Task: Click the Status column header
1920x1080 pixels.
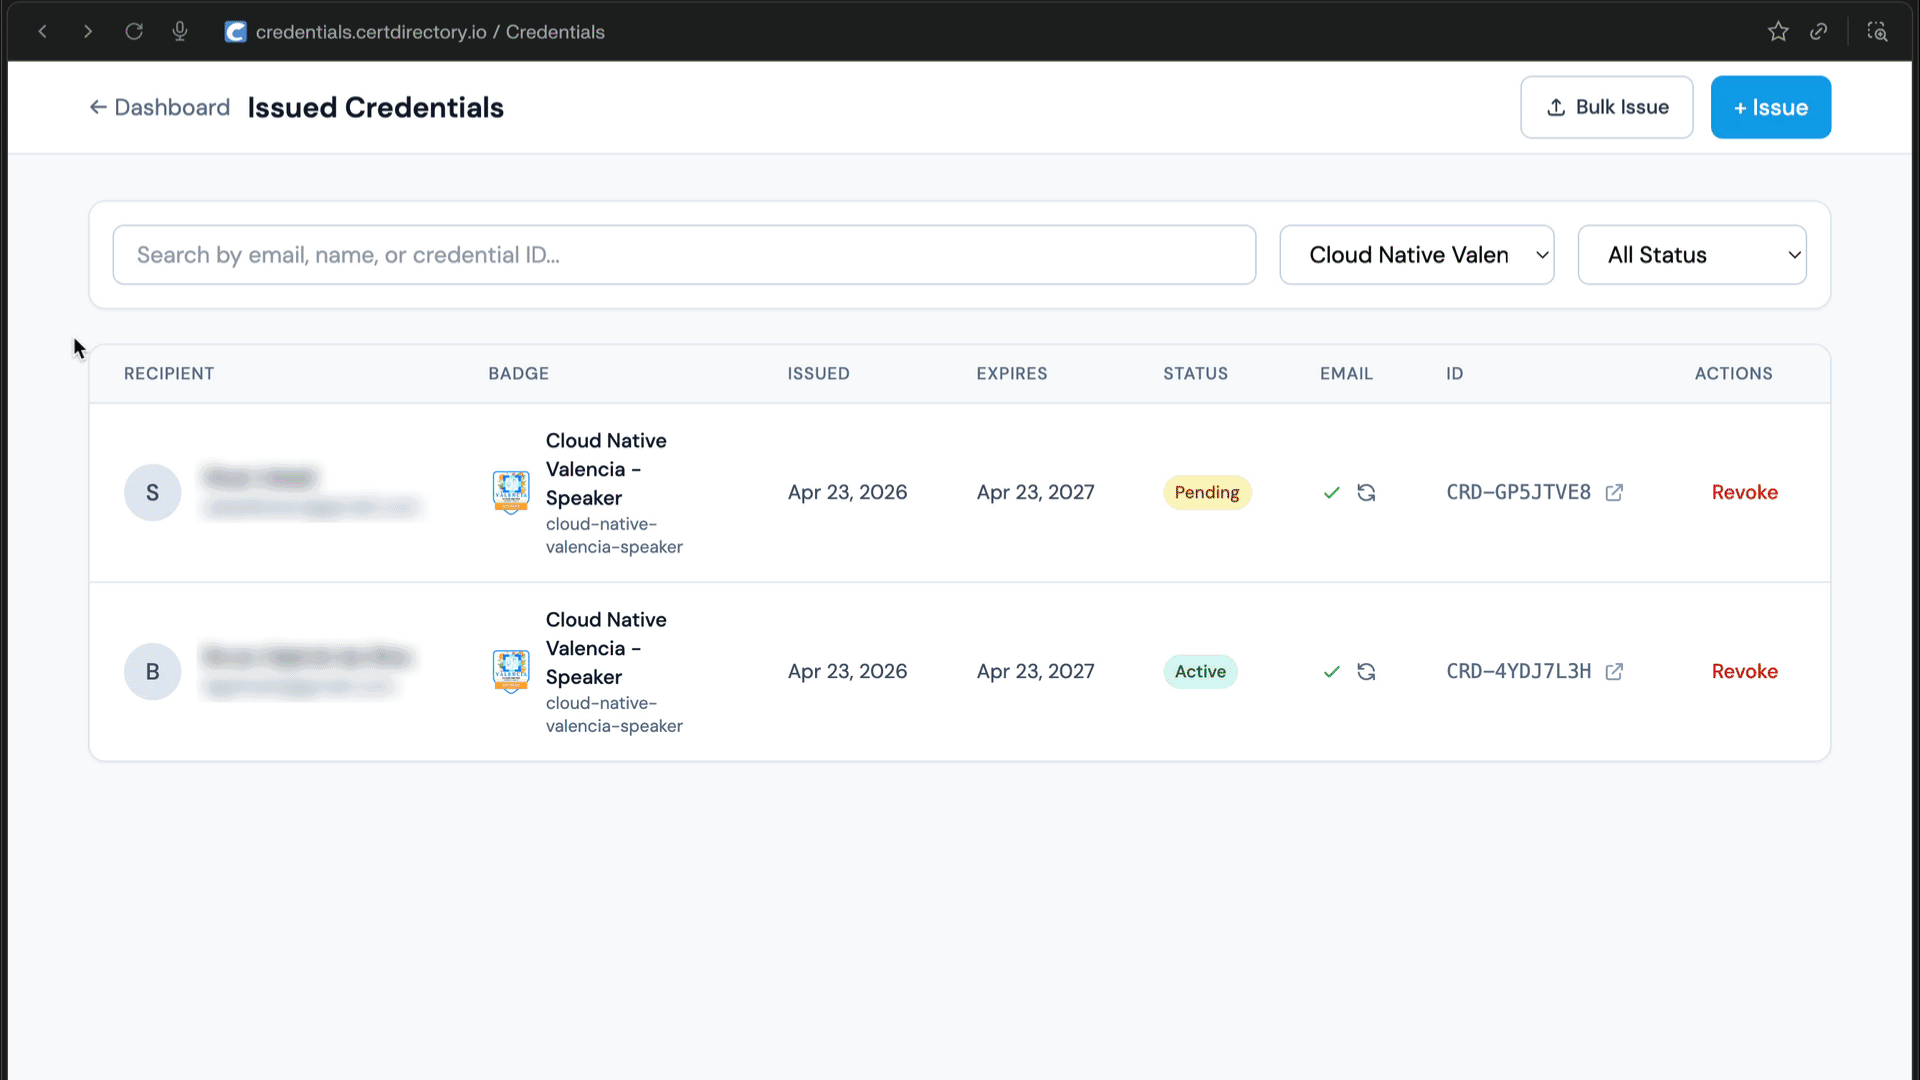Action: [1195, 373]
